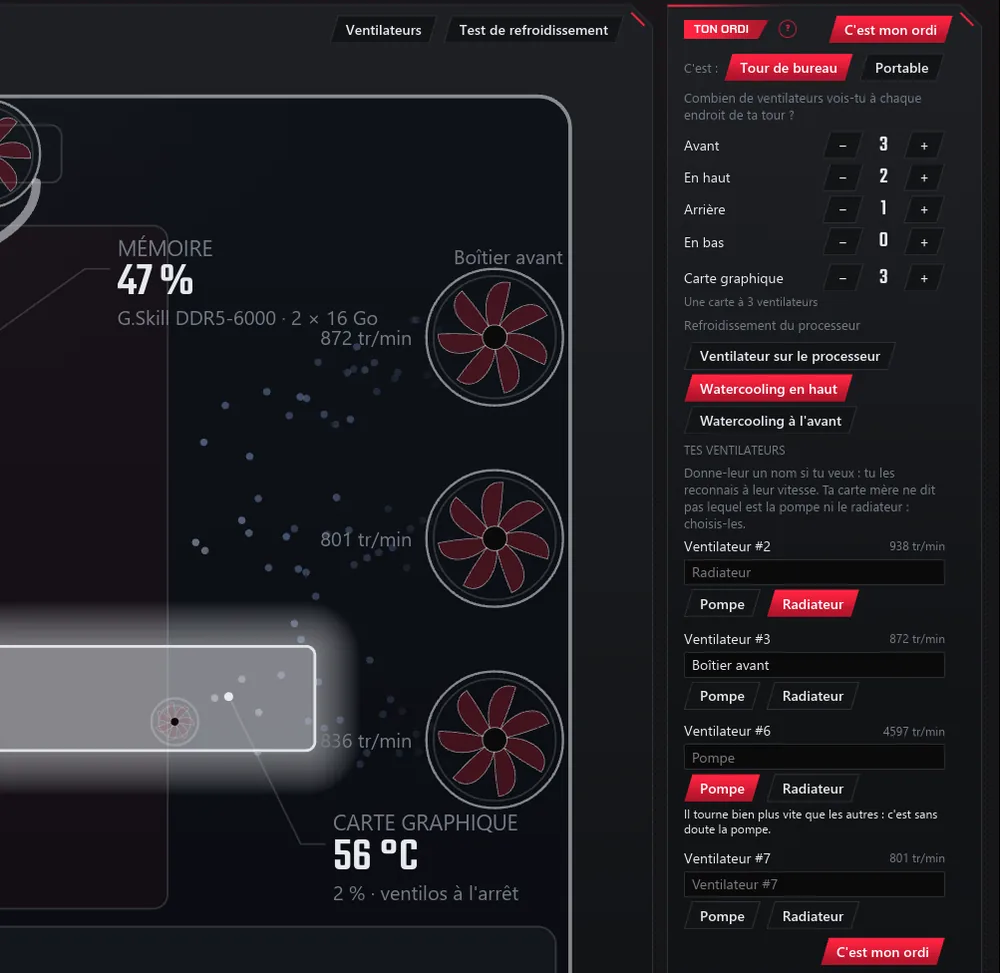Mark Ventilateur #2 as Radiateur

coord(812,604)
